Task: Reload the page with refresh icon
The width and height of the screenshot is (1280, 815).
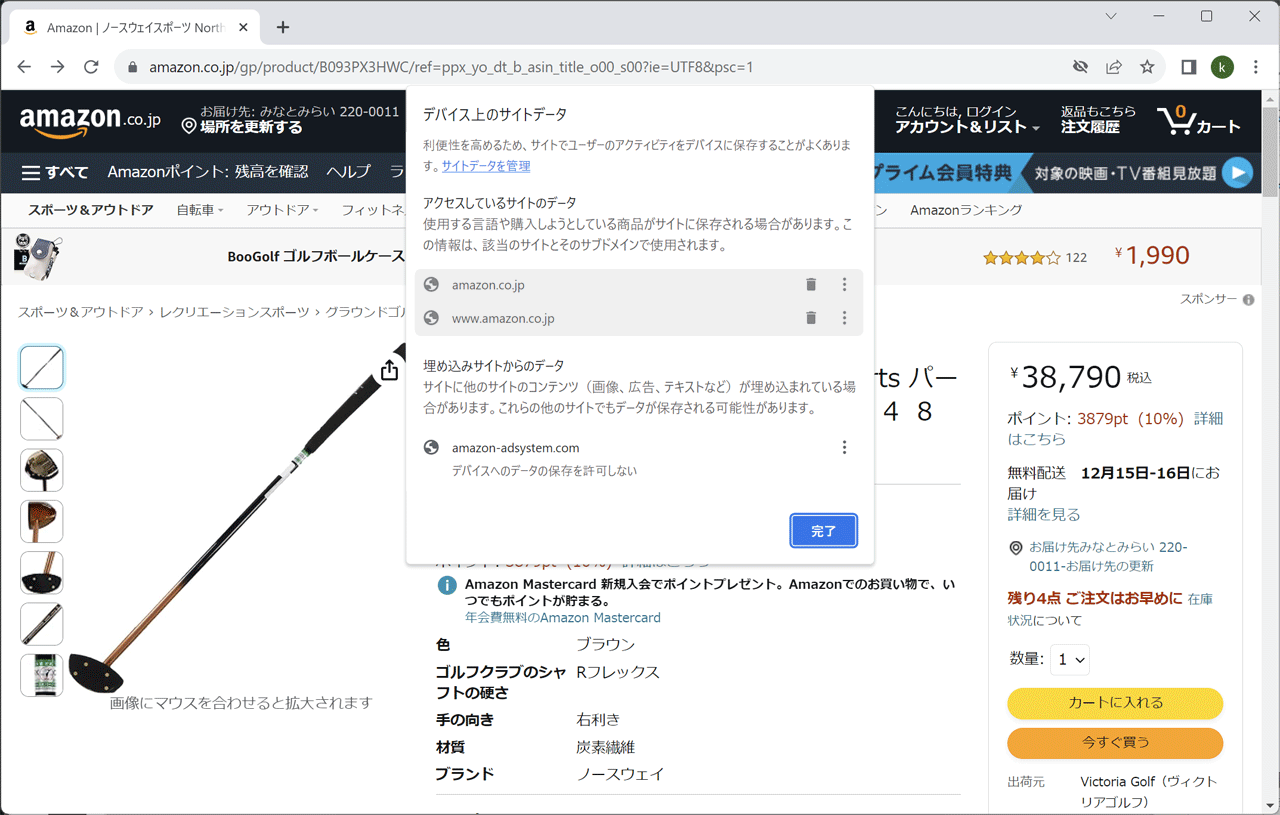Action: [91, 67]
